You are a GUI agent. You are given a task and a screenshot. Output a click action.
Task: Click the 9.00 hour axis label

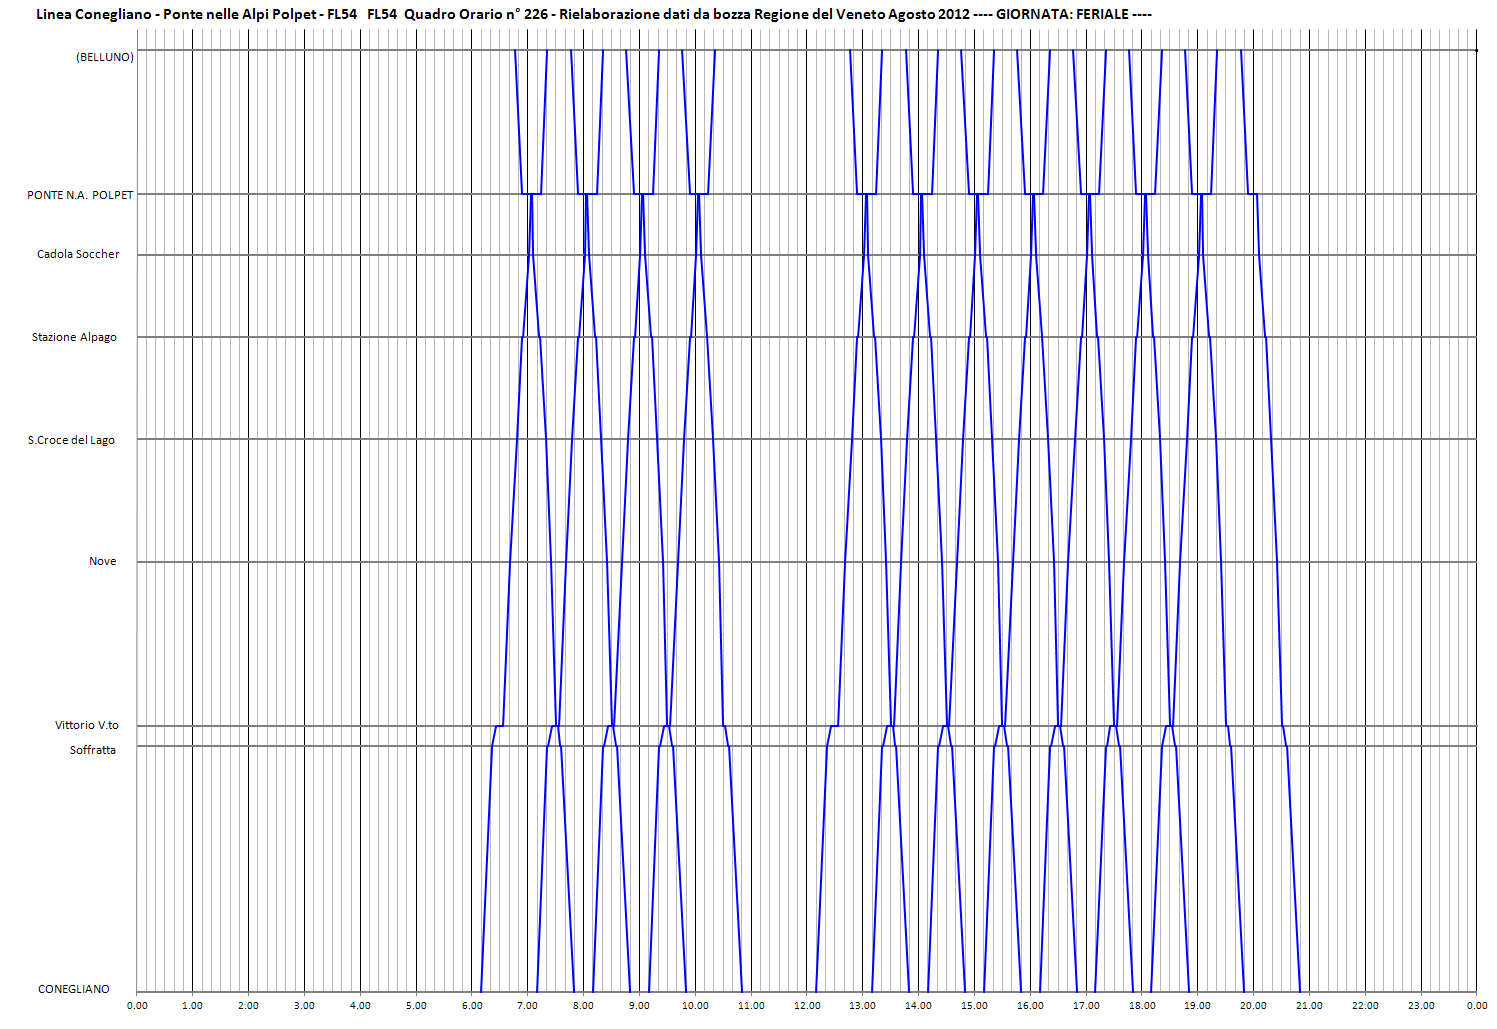[640, 1006]
